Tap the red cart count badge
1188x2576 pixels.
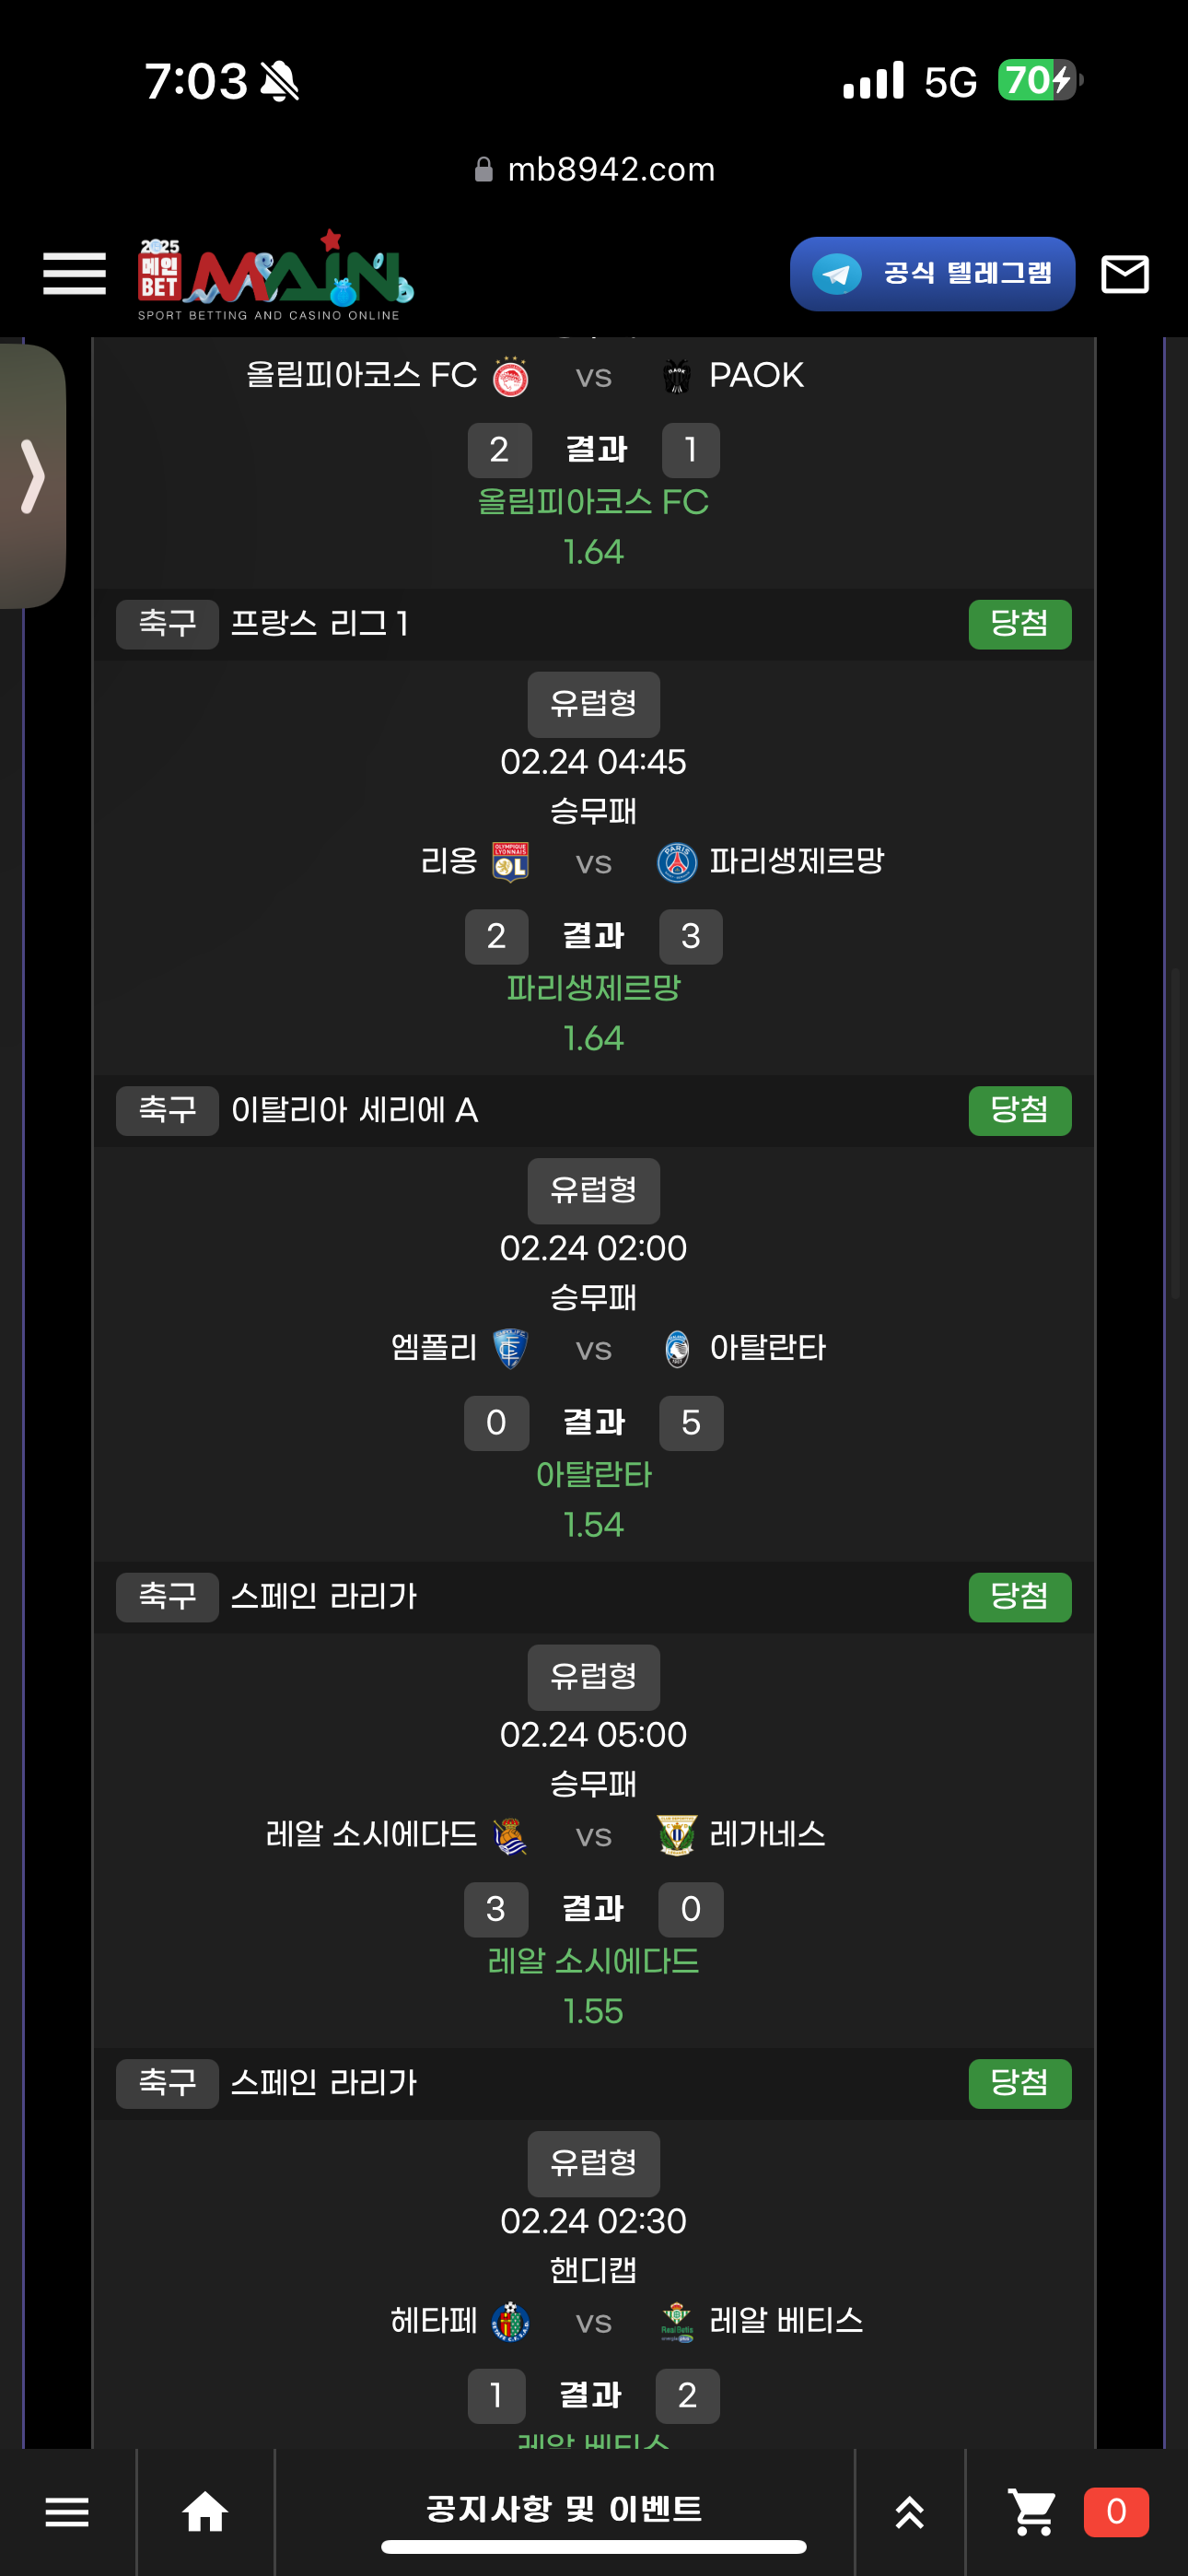[1115, 2511]
